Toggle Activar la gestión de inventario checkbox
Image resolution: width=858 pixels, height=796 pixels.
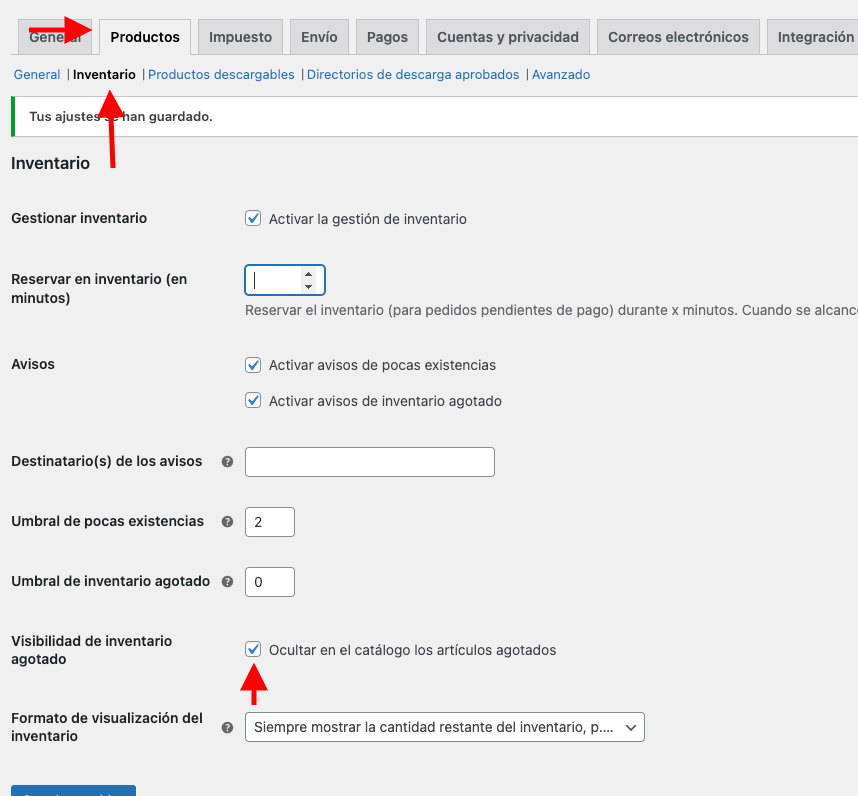(253, 218)
